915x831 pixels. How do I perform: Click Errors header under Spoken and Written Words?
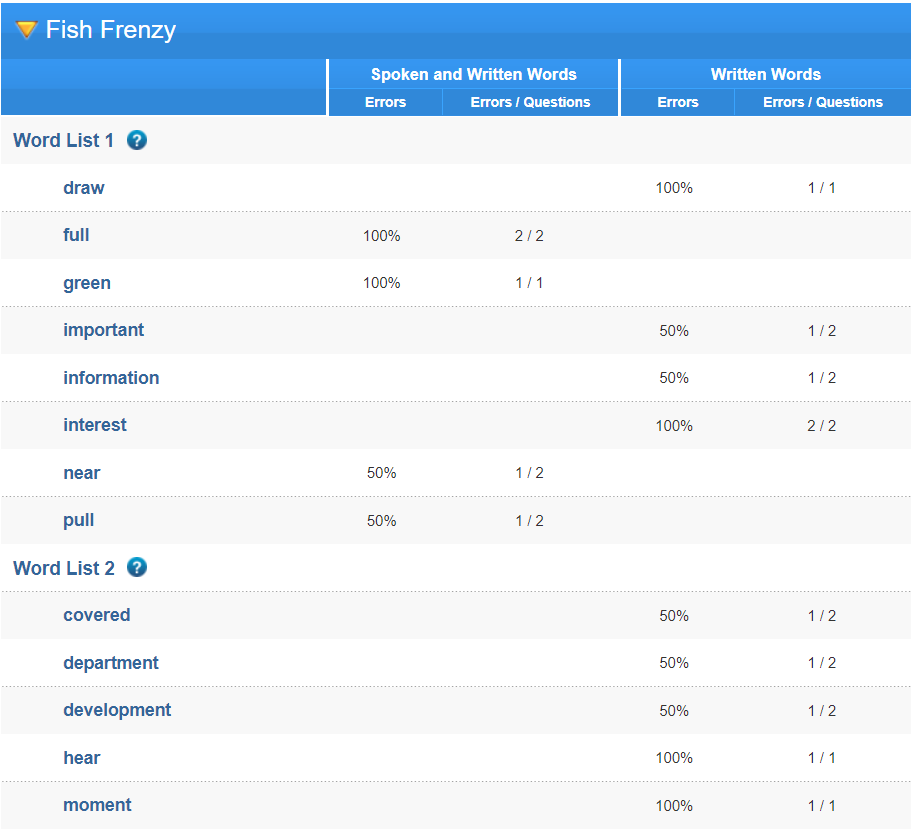click(386, 102)
